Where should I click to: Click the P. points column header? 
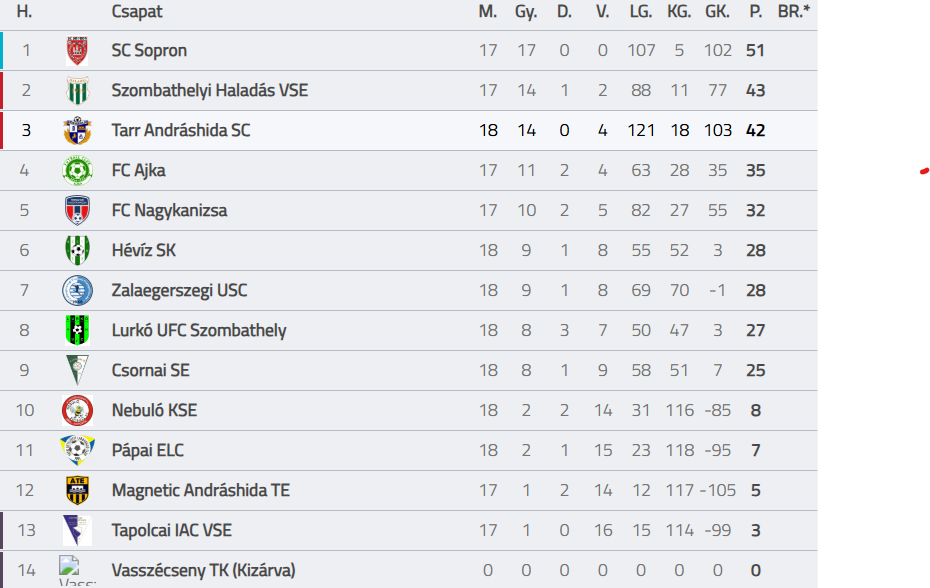click(x=755, y=12)
